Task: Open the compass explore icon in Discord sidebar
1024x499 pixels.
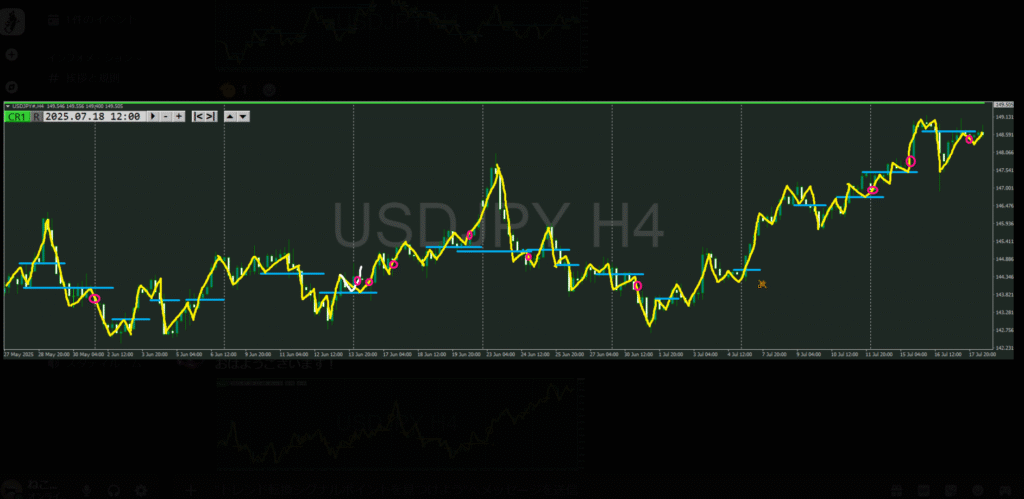Action: click(x=11, y=86)
